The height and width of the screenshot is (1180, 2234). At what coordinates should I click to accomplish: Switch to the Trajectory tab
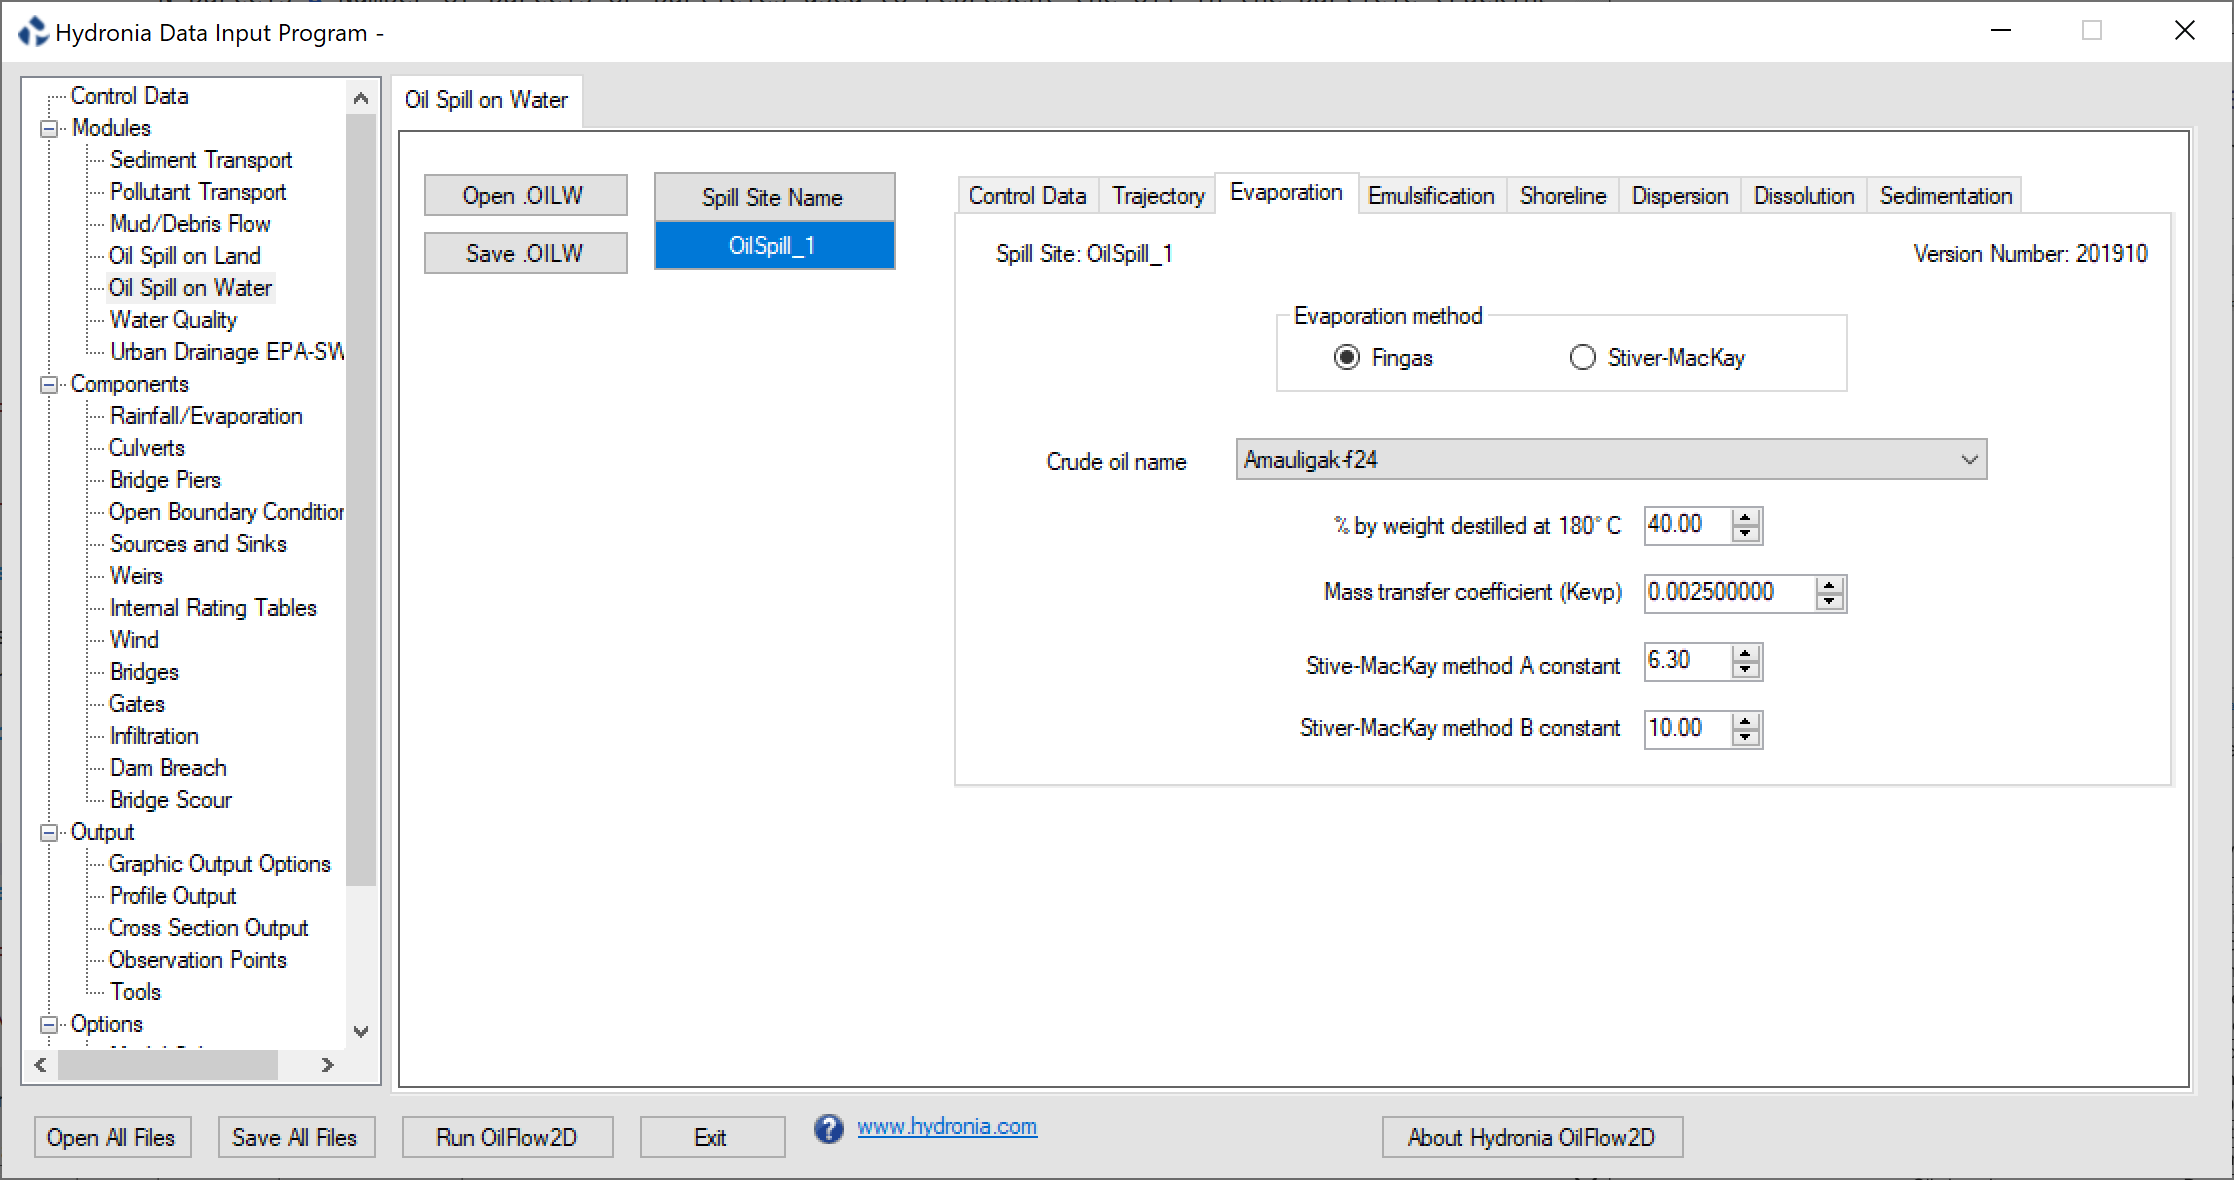1158,196
